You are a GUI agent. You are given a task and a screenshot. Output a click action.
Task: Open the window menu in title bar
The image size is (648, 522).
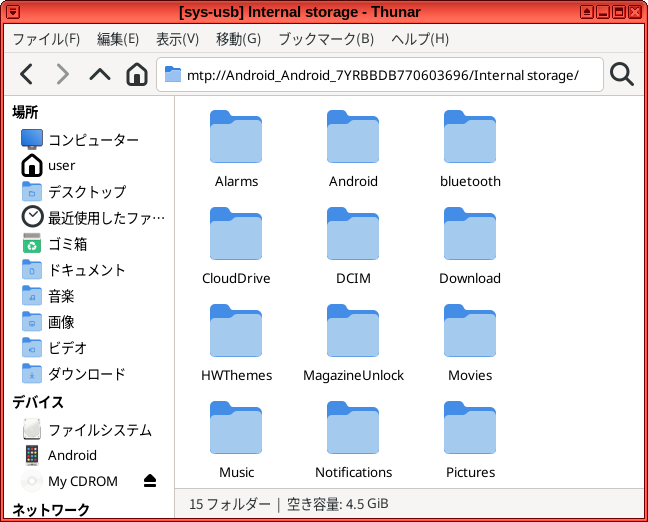(13, 12)
